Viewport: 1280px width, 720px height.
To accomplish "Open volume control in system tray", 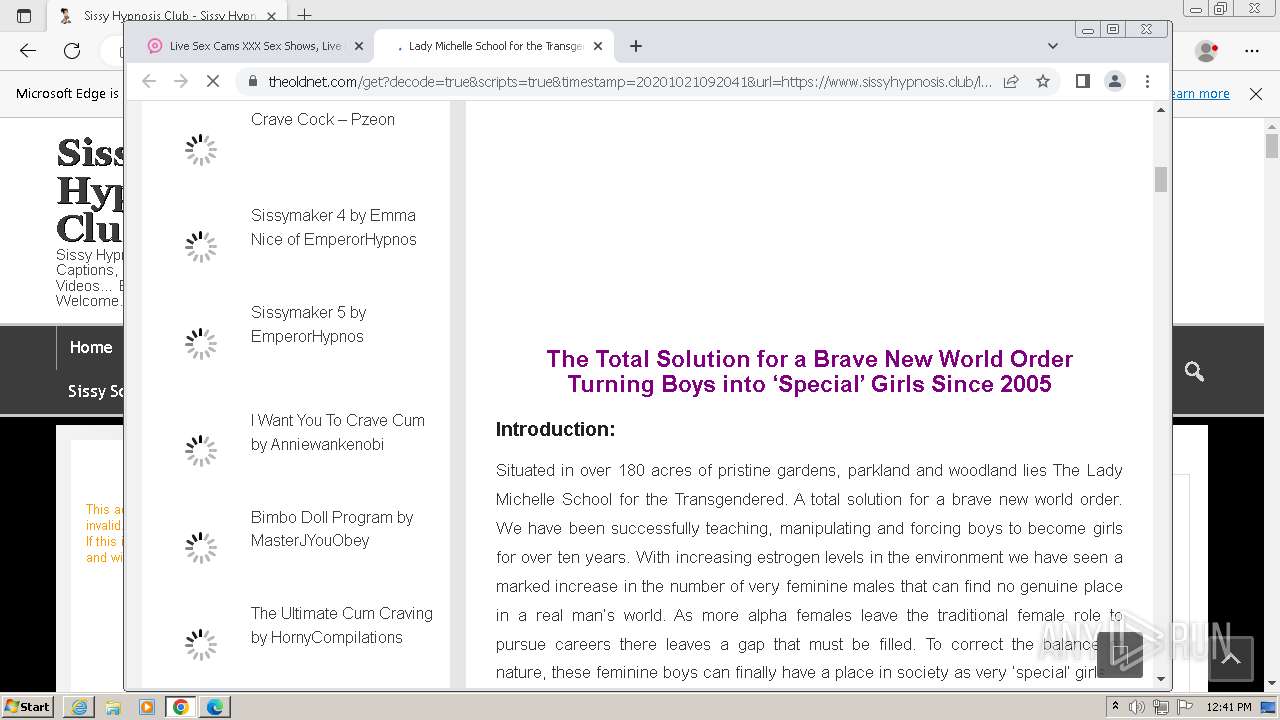I will [x=1137, y=707].
